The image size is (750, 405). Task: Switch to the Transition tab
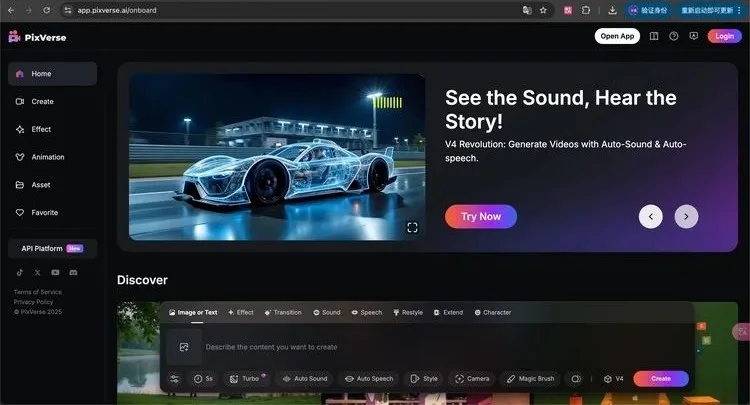[283, 312]
